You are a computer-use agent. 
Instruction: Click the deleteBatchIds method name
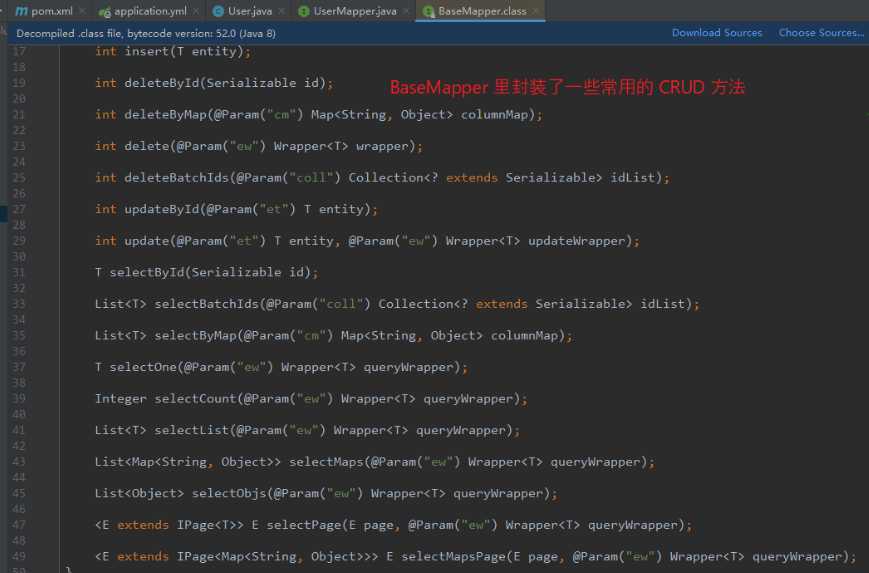[177, 177]
